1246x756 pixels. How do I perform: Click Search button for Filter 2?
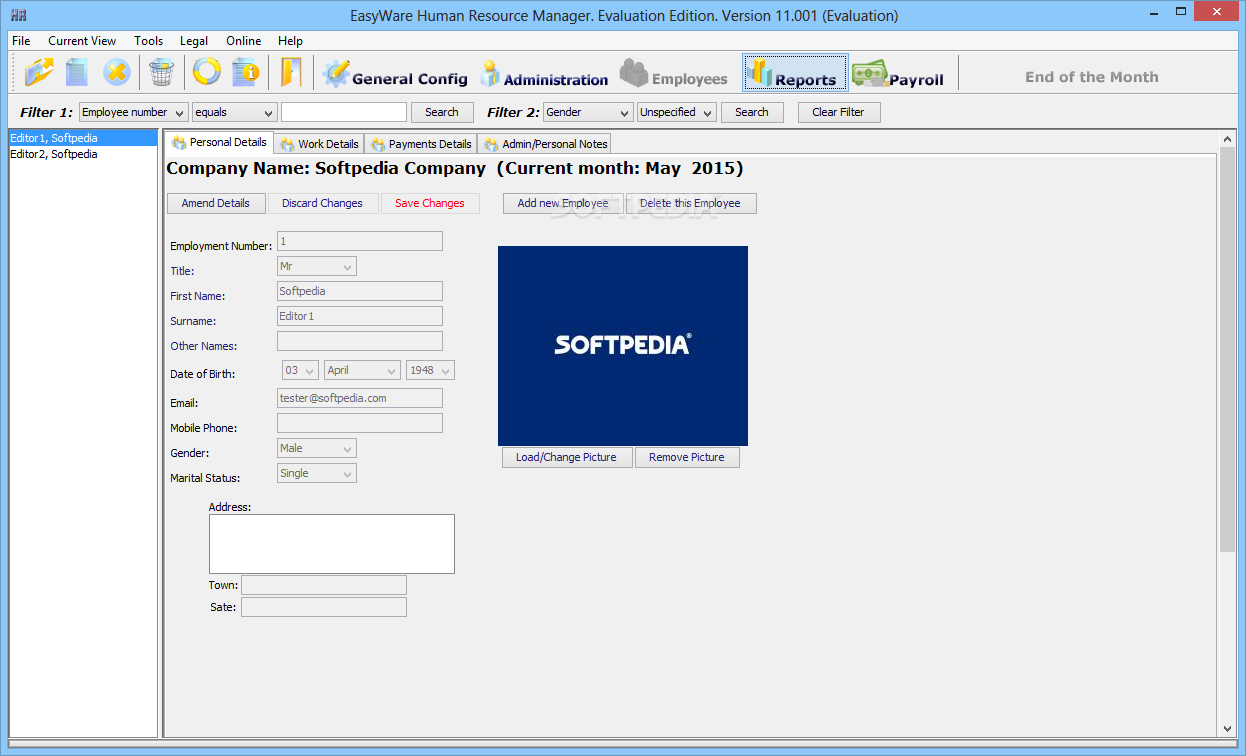point(752,112)
